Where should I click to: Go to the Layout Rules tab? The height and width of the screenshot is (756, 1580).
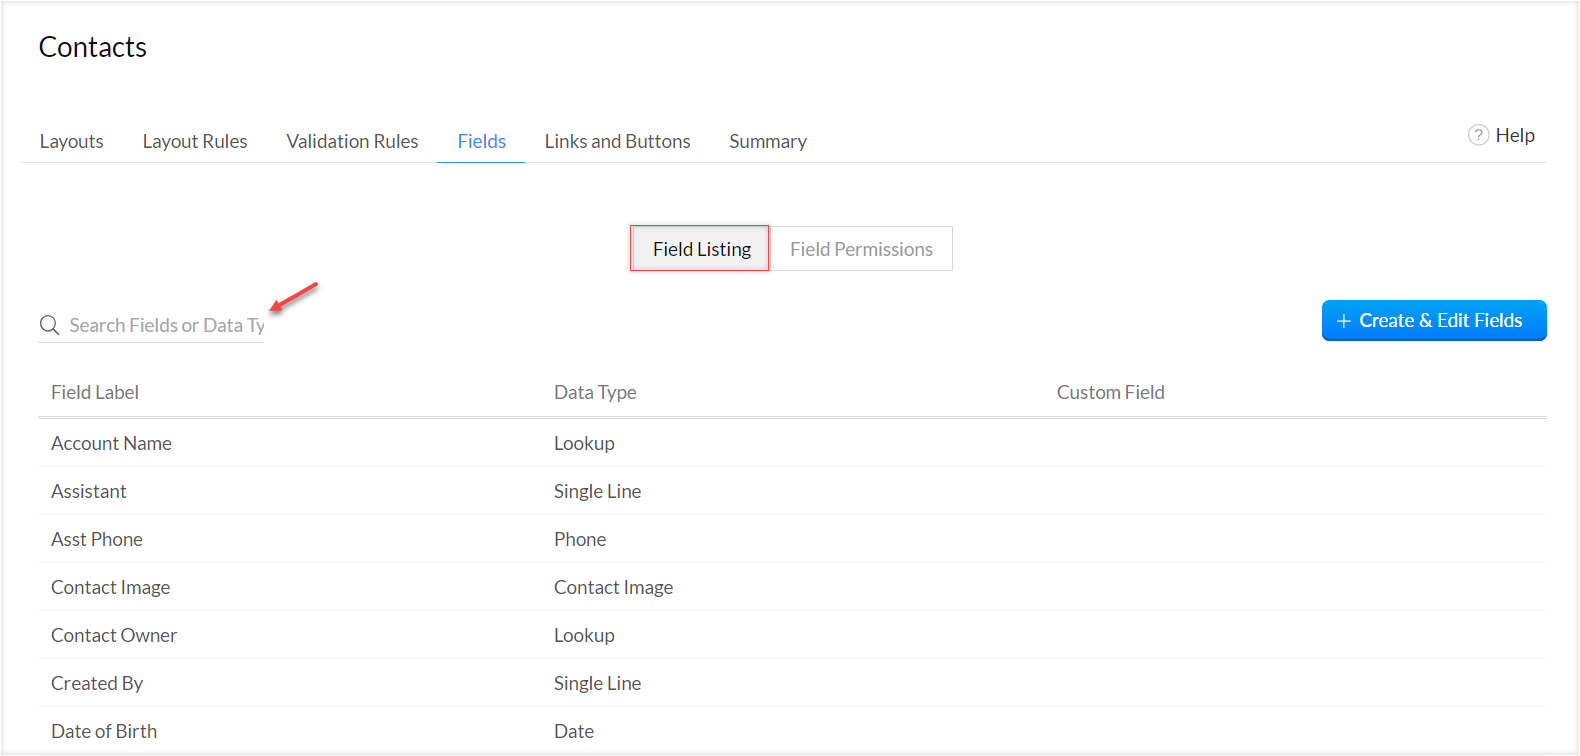click(195, 141)
